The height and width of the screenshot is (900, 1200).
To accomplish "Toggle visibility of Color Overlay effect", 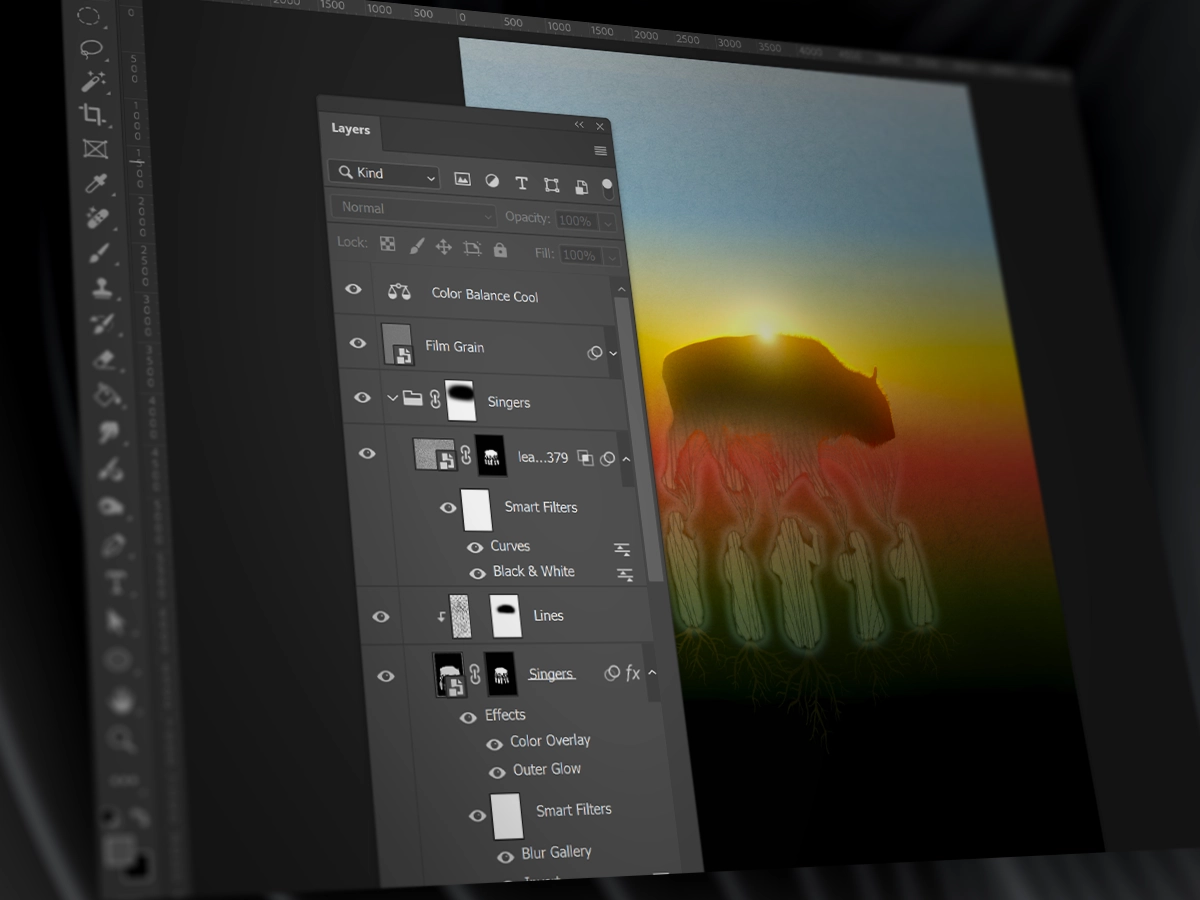I will click(494, 744).
